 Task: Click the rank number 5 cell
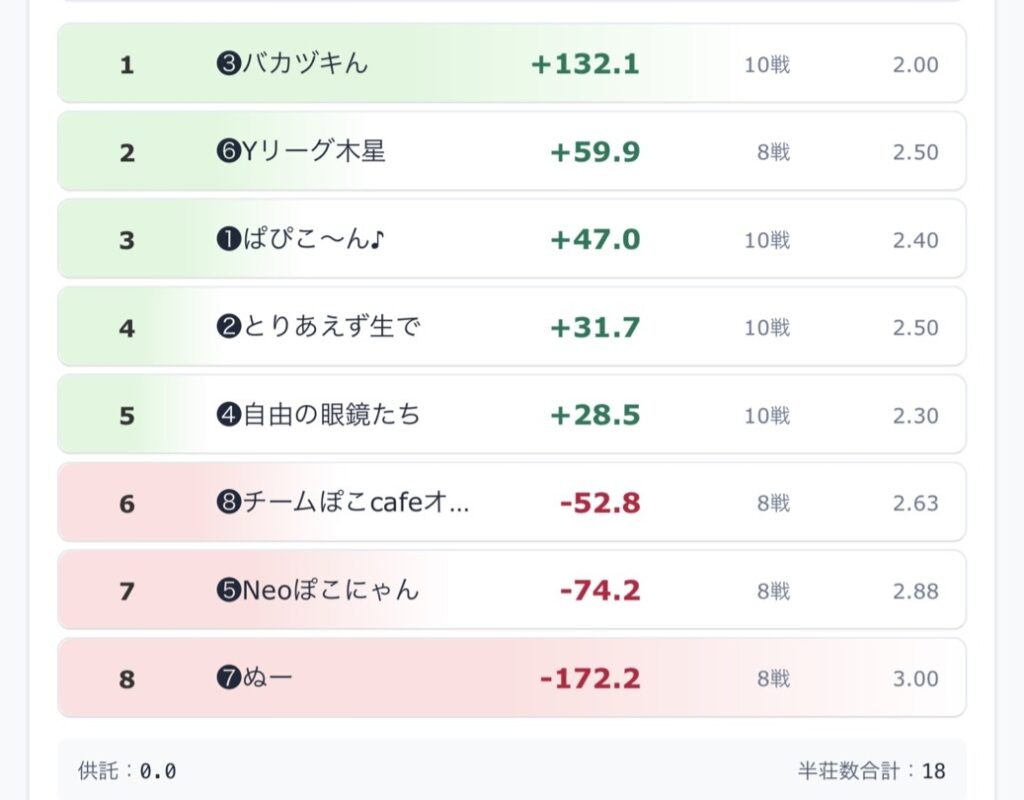(127, 416)
